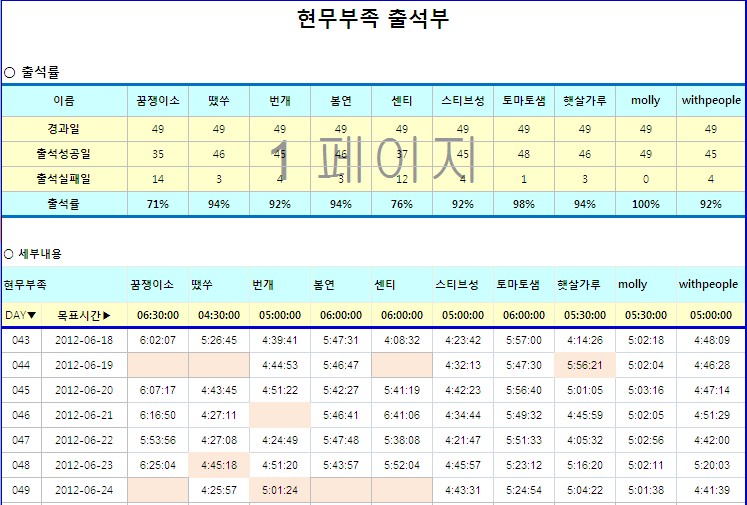Click the highlighted time 5:01:24
Screen dimensions: 747x505
[280, 490]
